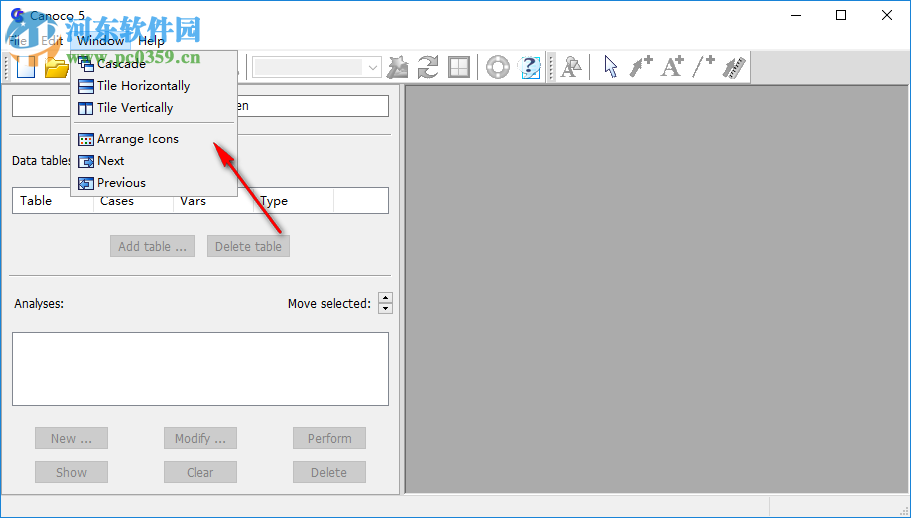
Task: Close the Canoco 5 window
Action: click(887, 15)
